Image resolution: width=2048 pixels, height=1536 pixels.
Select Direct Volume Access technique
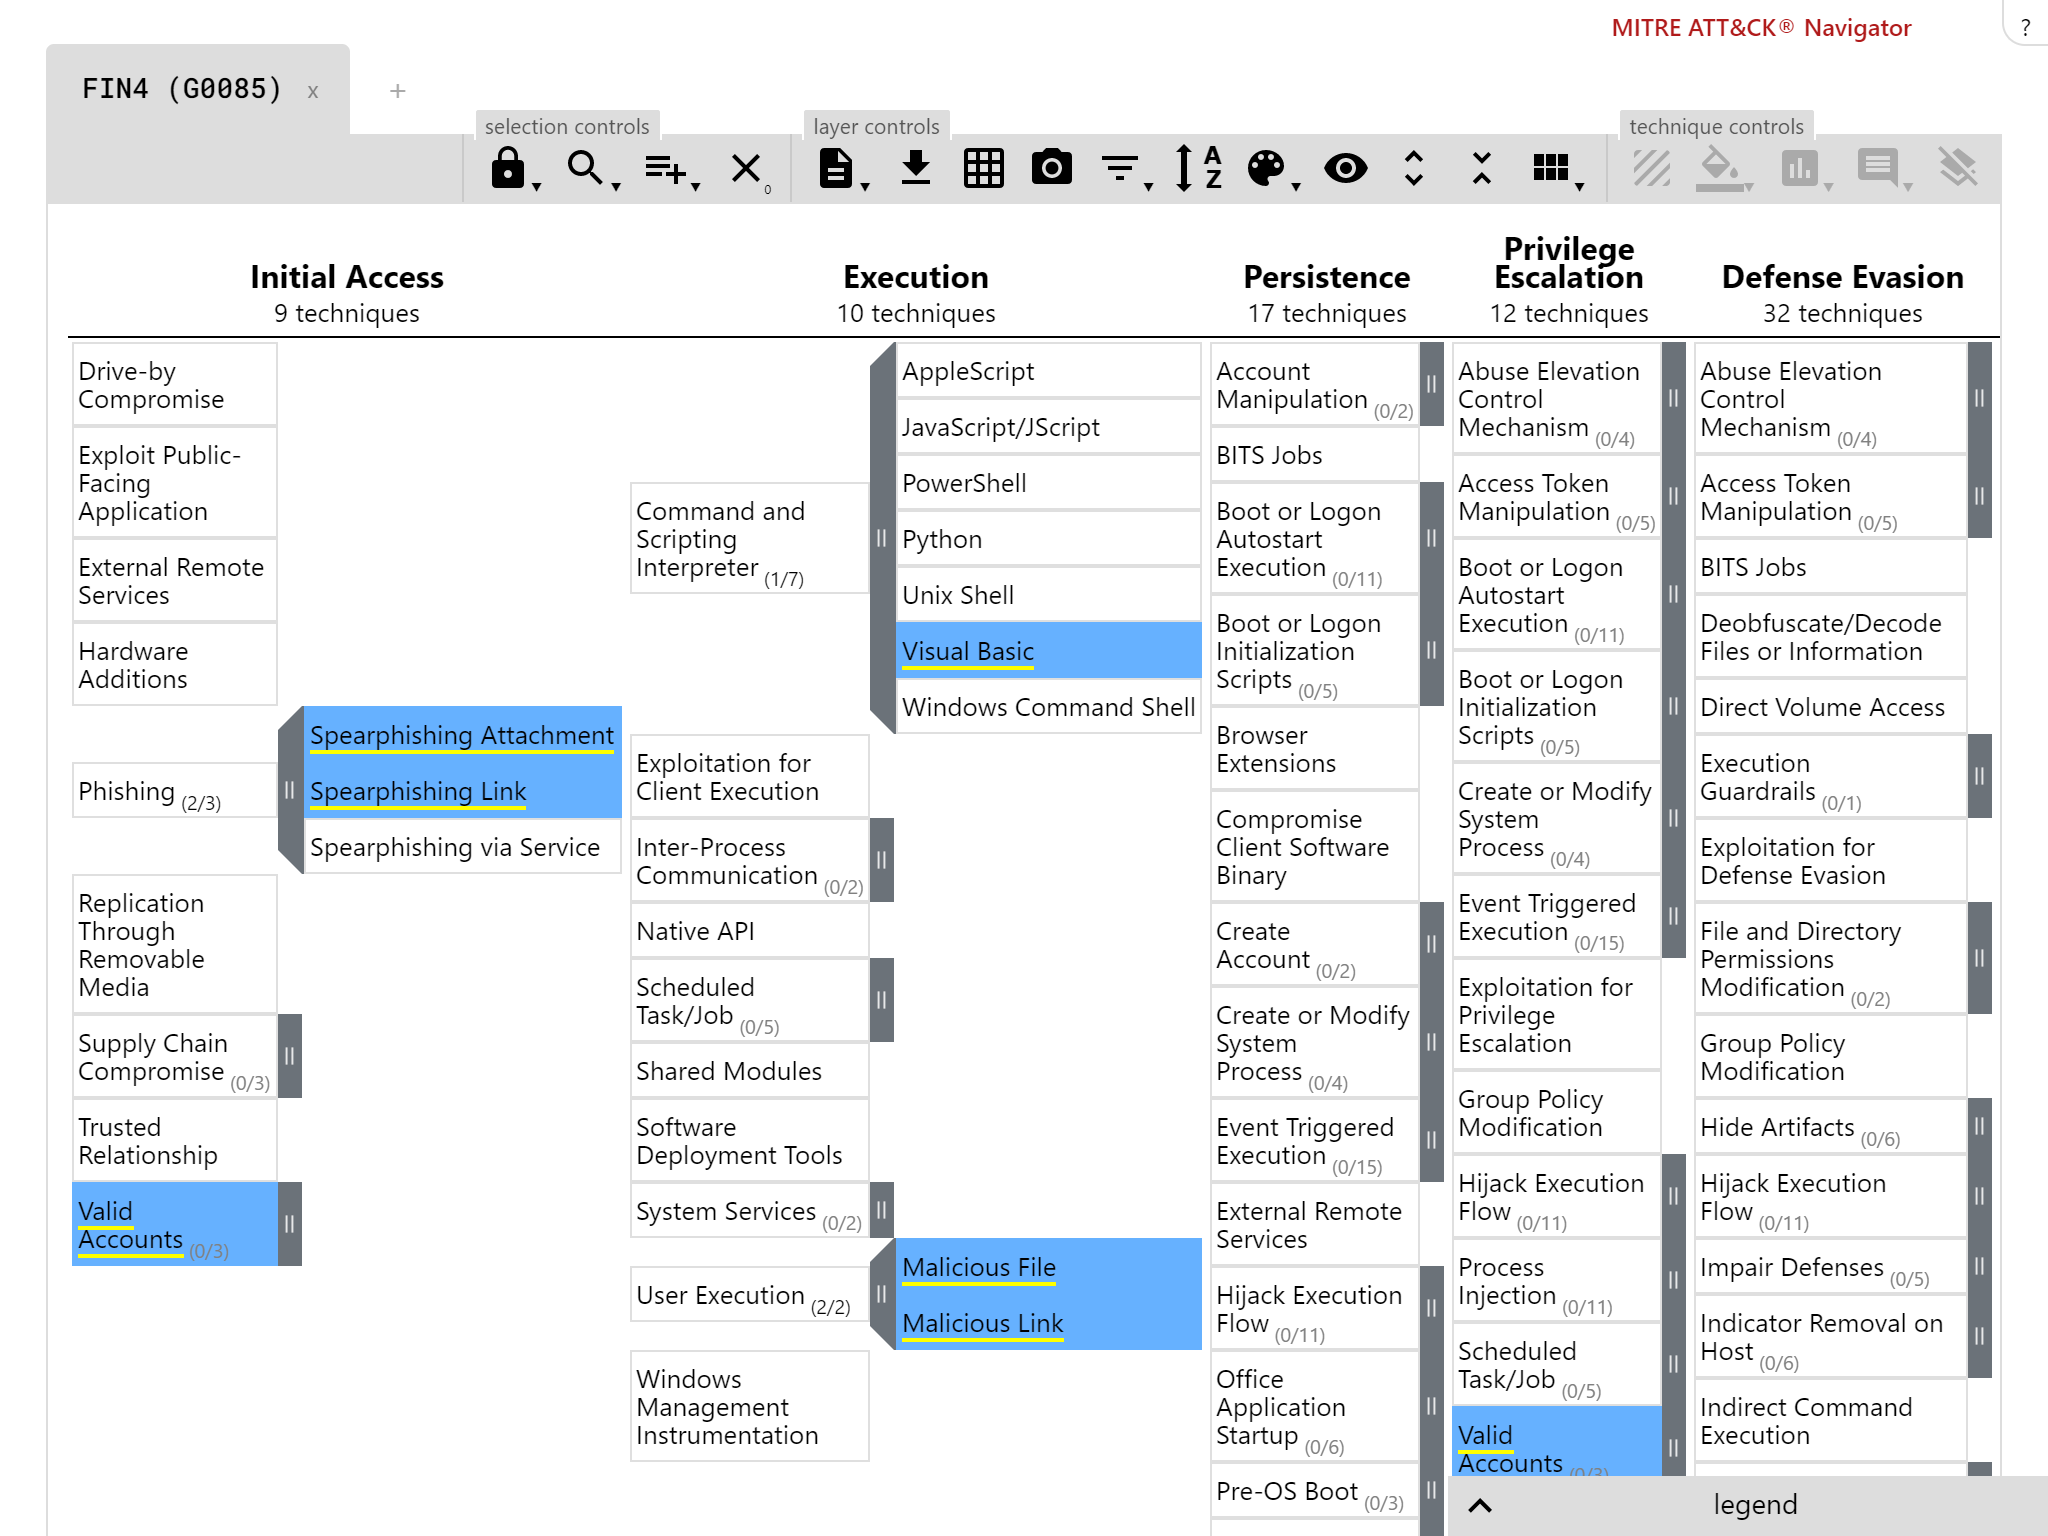pyautogui.click(x=1830, y=707)
